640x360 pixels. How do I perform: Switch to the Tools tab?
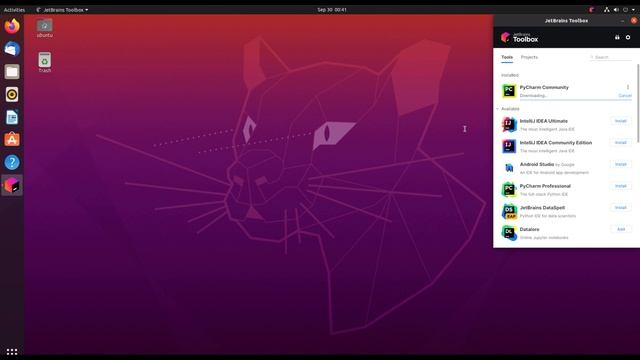(507, 57)
